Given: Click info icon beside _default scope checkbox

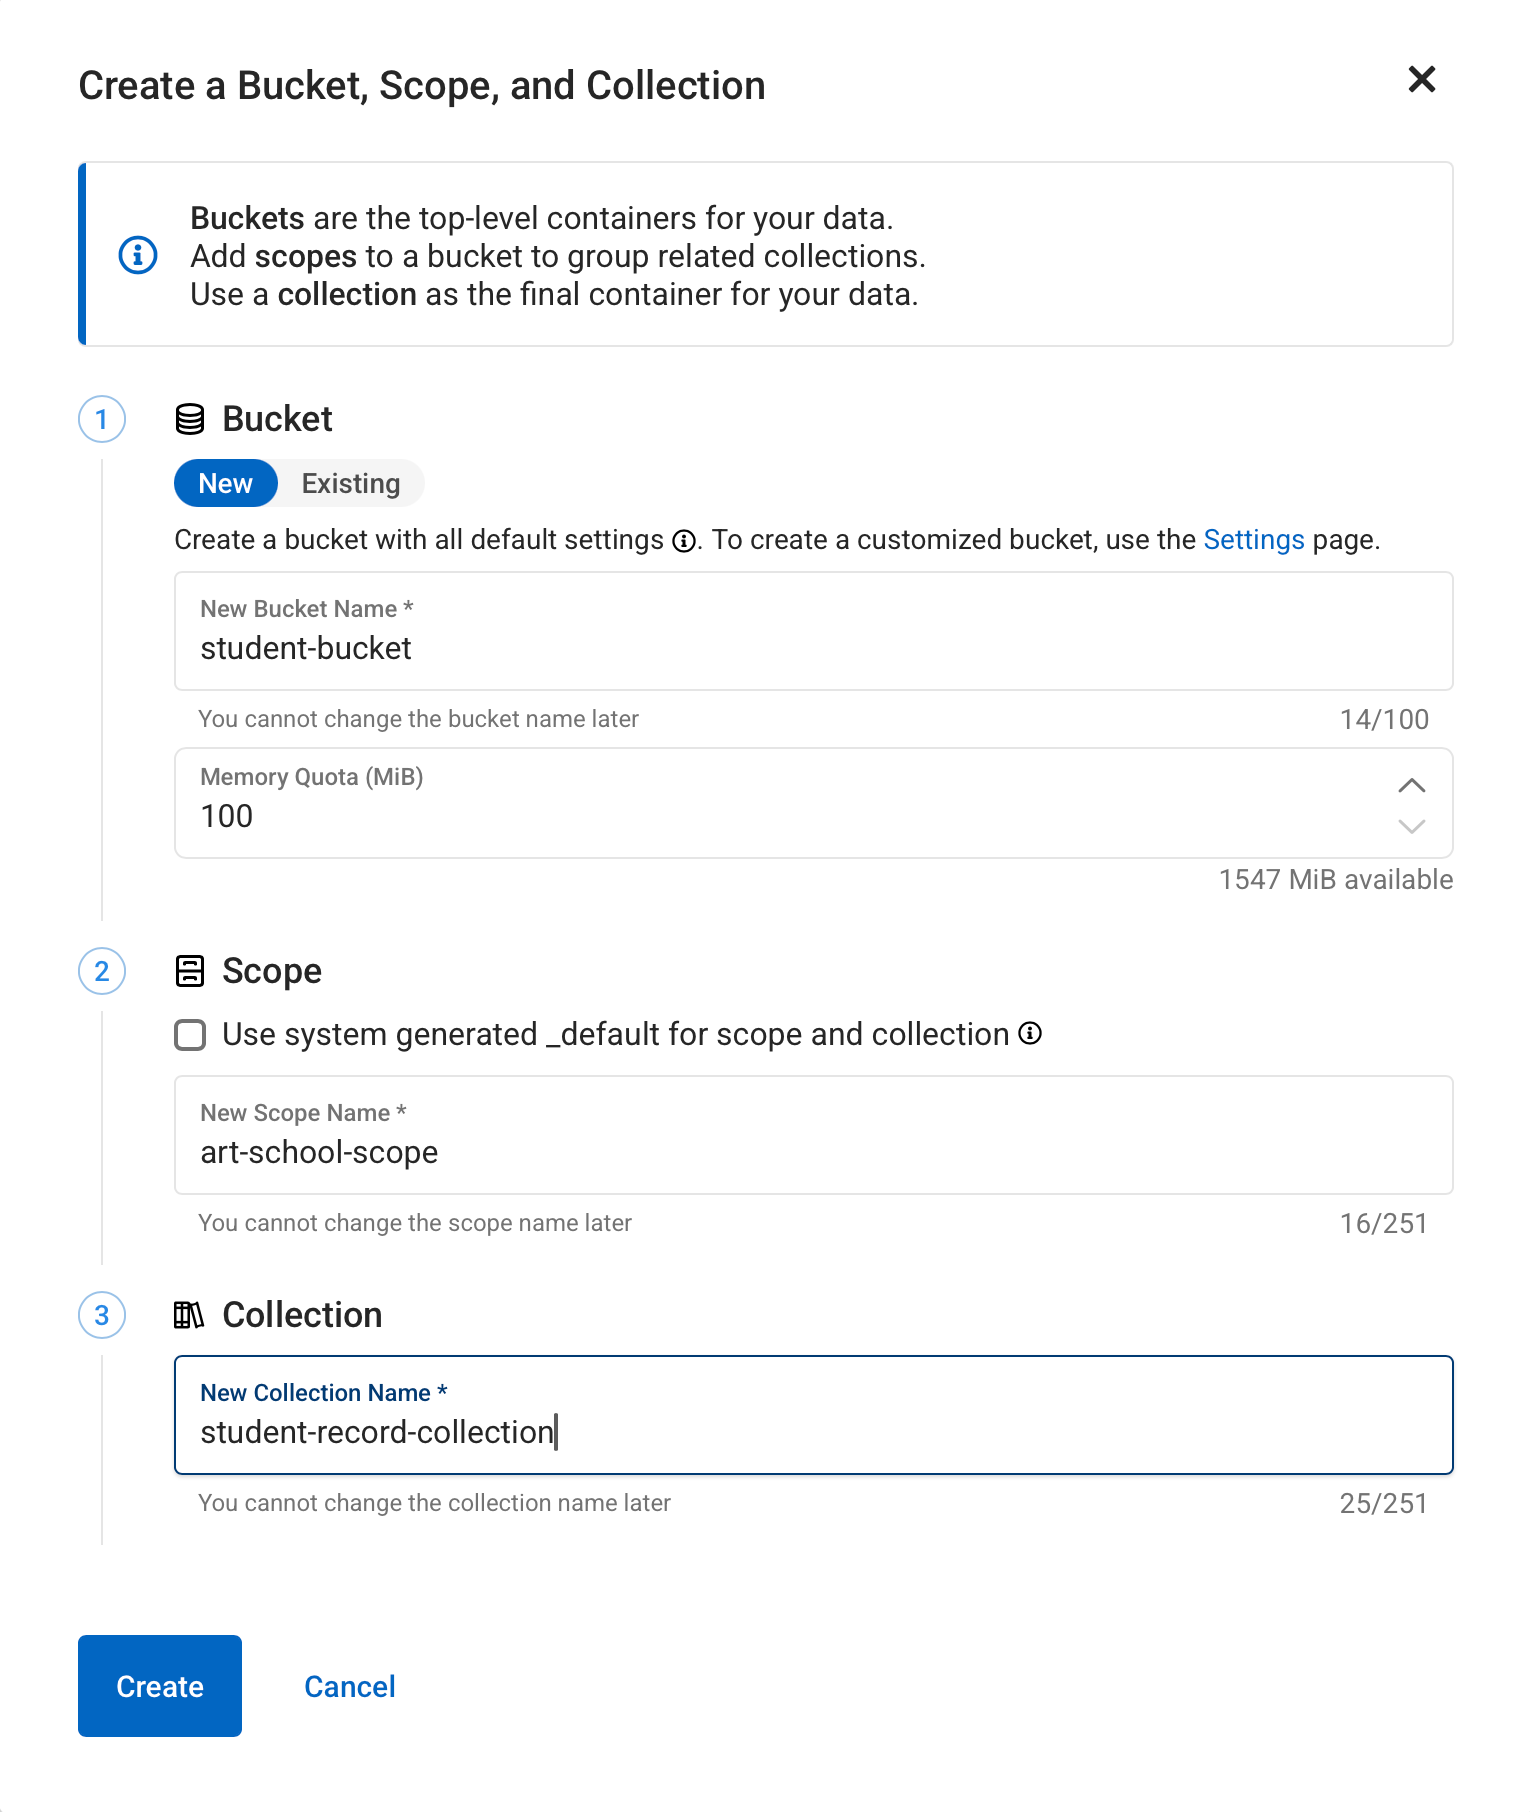Looking at the screenshot, I should click(1030, 1034).
